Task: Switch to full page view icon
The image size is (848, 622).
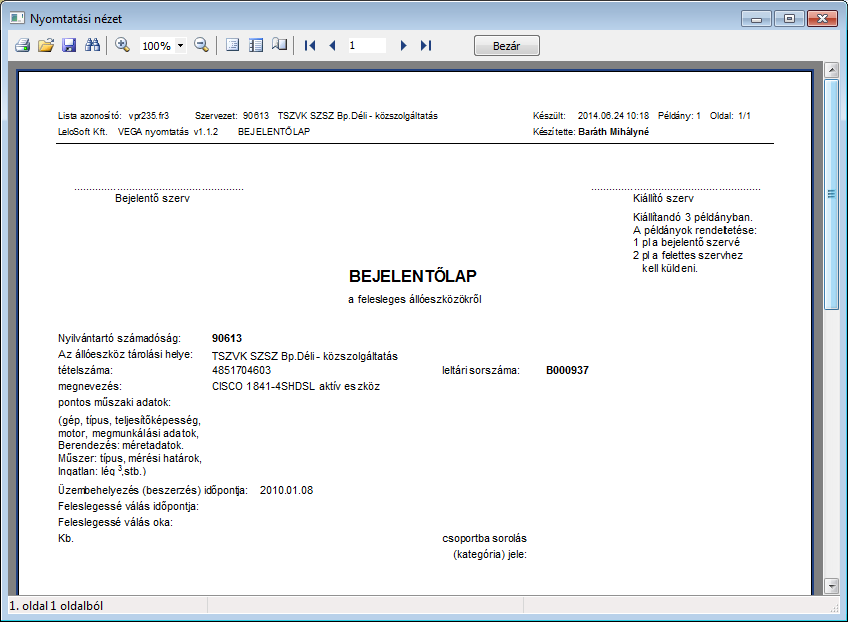Action: coord(233,45)
